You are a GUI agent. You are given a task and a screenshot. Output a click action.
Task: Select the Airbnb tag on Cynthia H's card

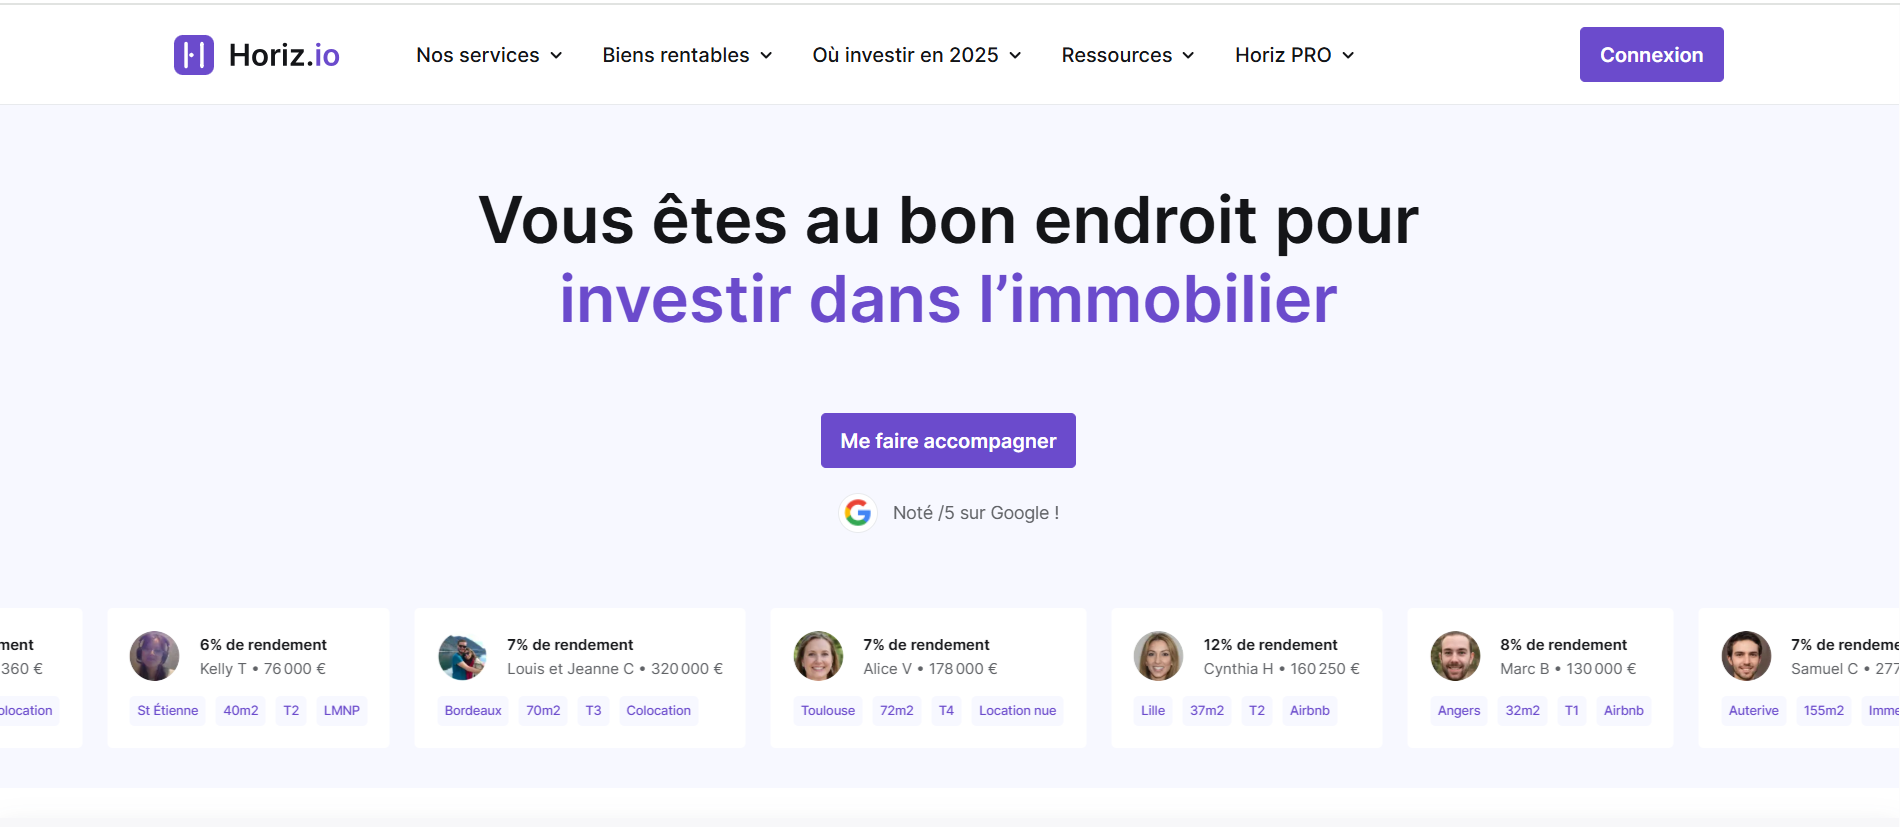tap(1309, 711)
